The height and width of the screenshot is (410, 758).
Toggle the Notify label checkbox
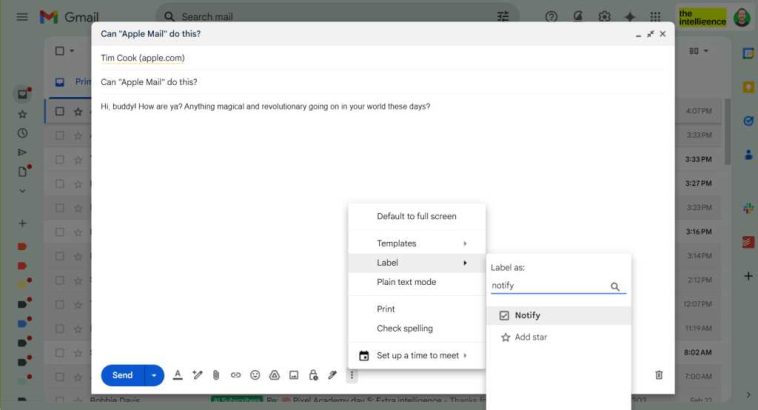[504, 315]
